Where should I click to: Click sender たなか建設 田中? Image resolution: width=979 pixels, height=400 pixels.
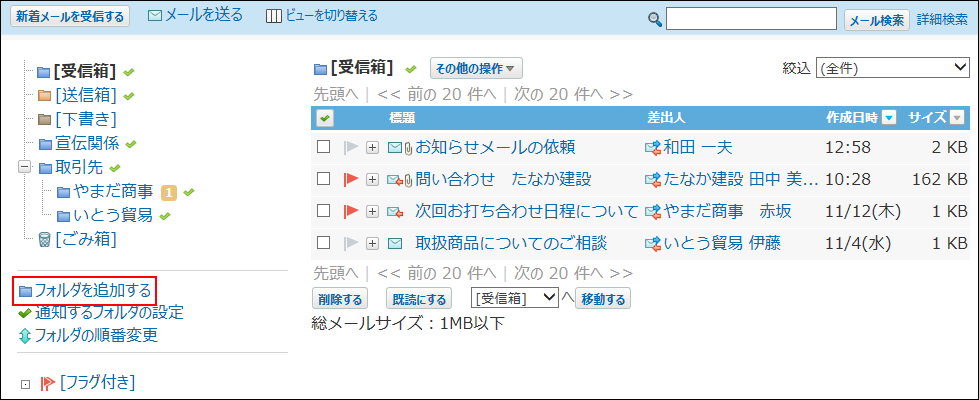coord(740,179)
